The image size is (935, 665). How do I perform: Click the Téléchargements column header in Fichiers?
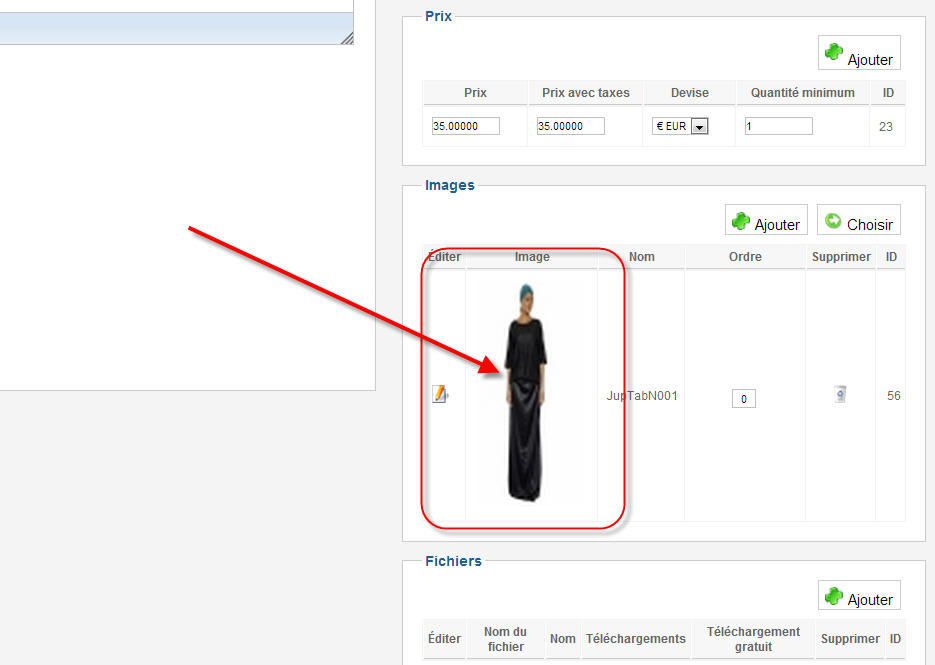636,638
